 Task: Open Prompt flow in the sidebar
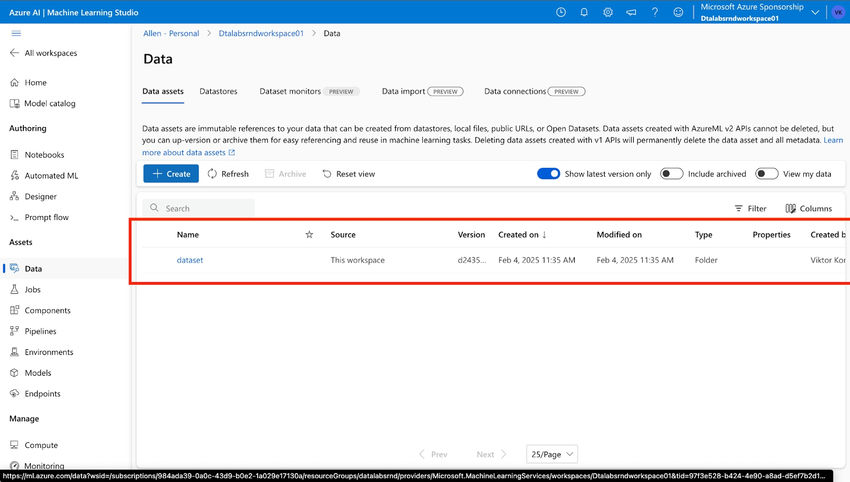pos(39,217)
